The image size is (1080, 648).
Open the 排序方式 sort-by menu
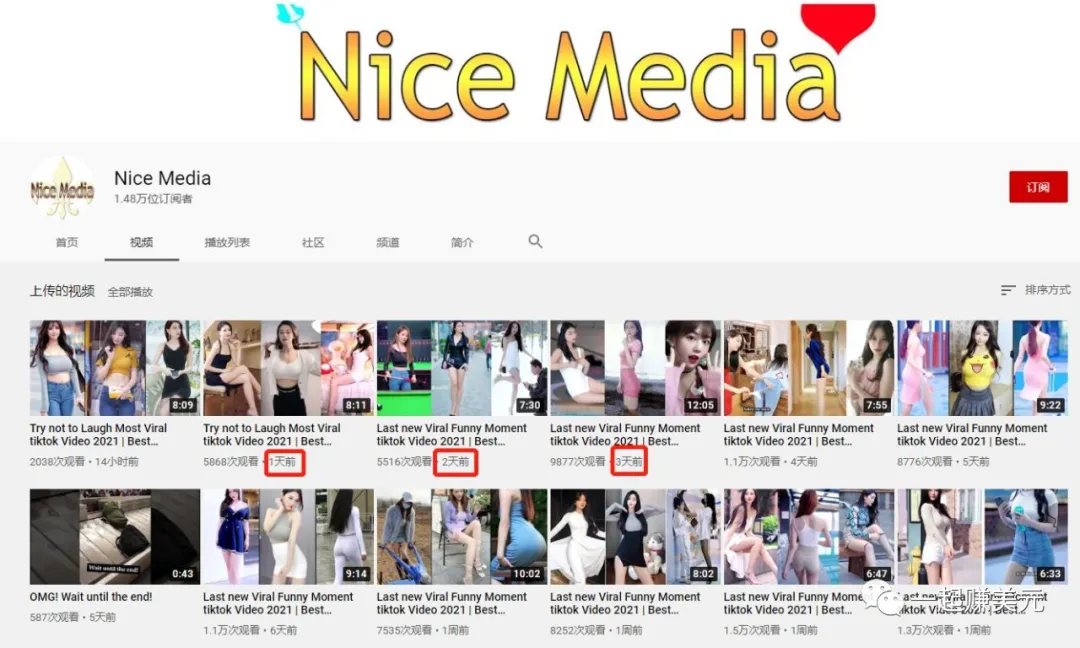[1035, 290]
